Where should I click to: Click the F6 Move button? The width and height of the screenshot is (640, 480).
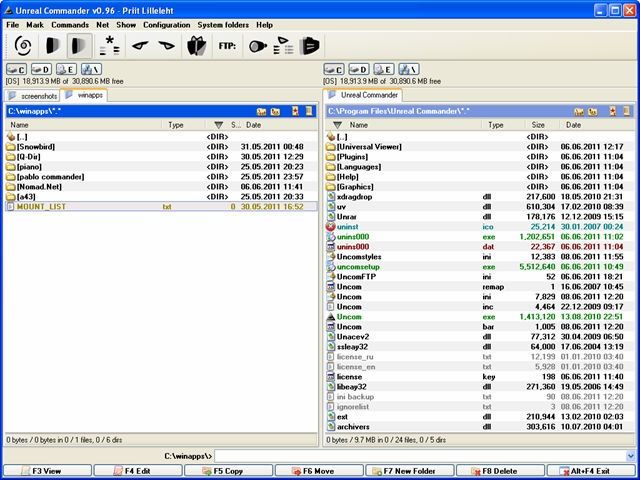pos(319,471)
